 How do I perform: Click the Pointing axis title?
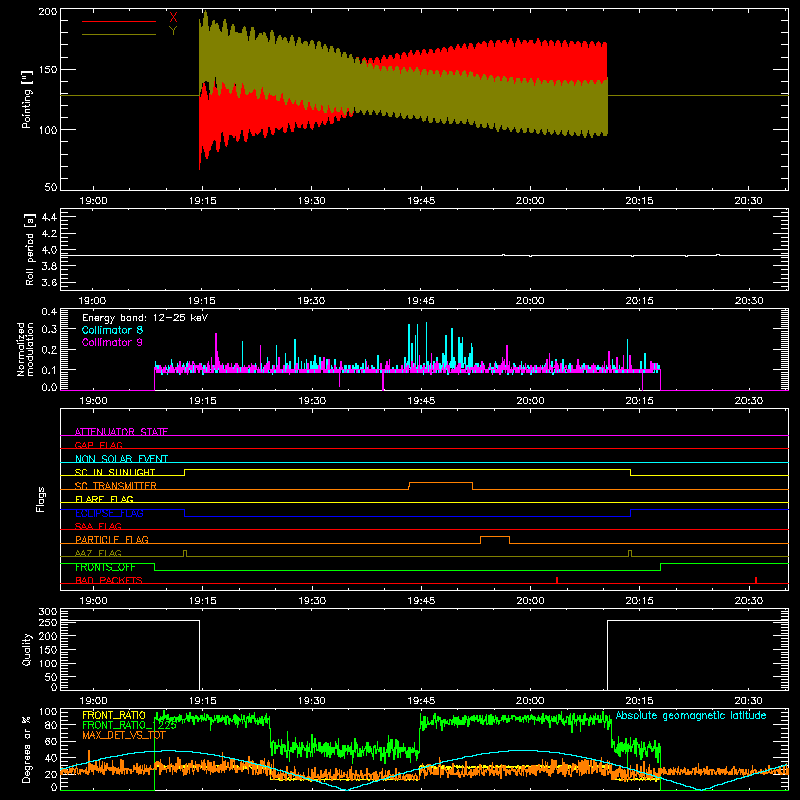point(27,99)
